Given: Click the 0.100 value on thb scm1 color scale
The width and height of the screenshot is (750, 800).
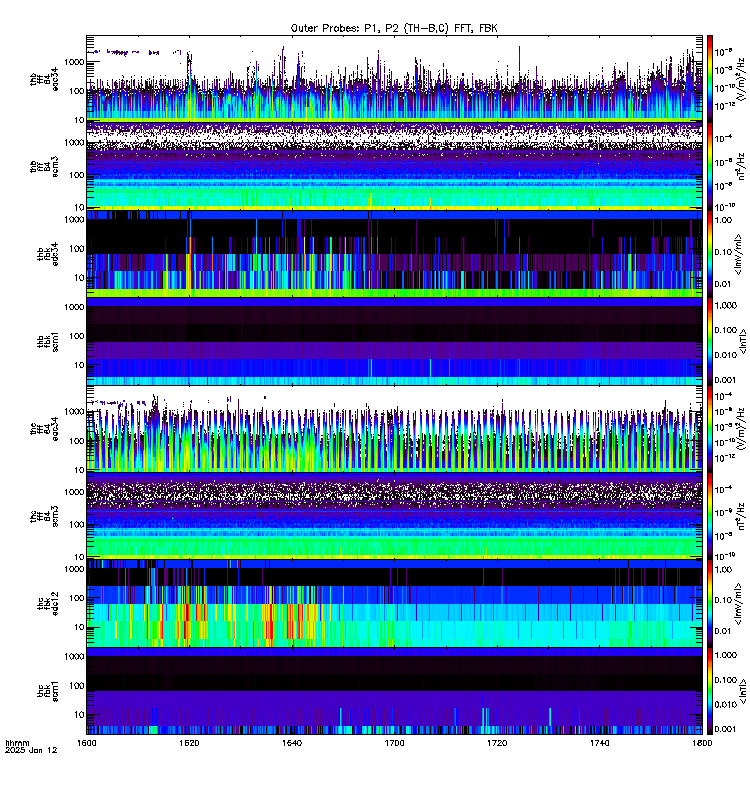Looking at the screenshot, I should coord(726,330).
